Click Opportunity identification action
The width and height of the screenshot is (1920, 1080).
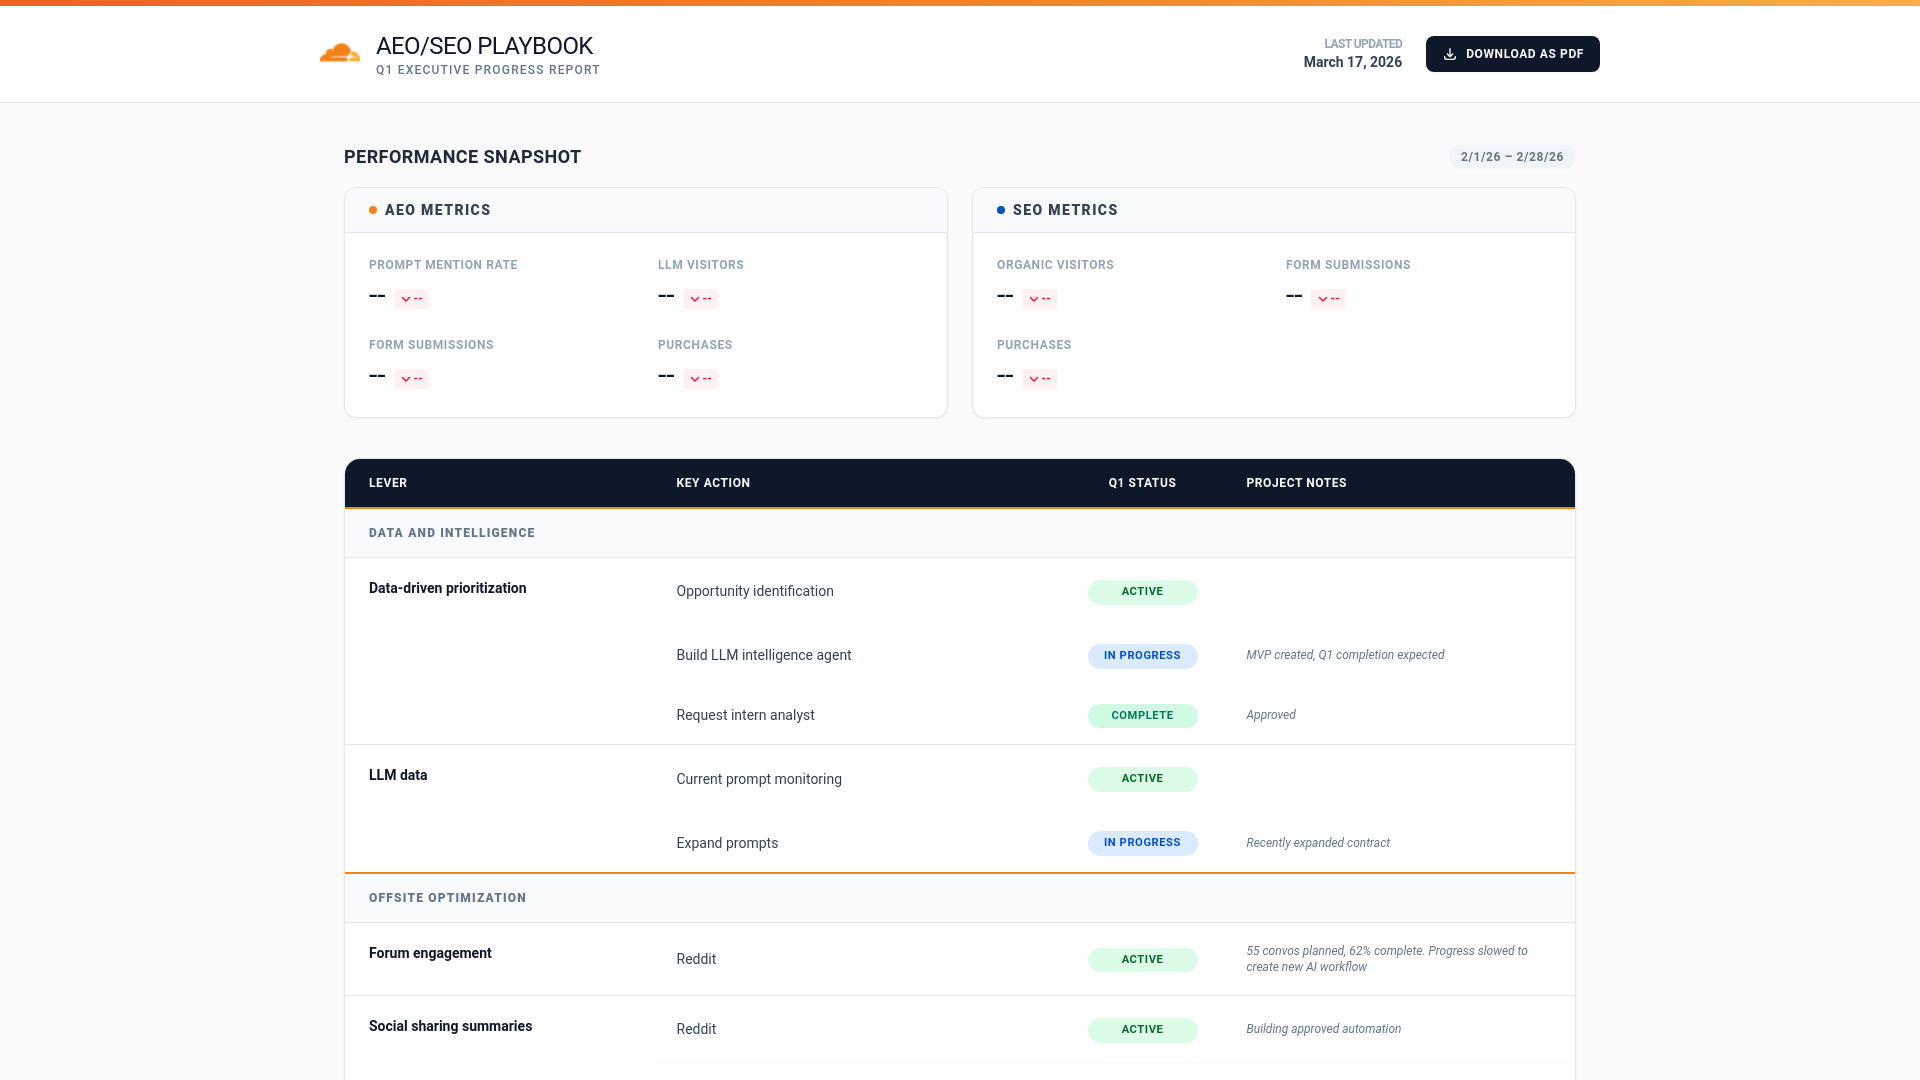tap(755, 591)
